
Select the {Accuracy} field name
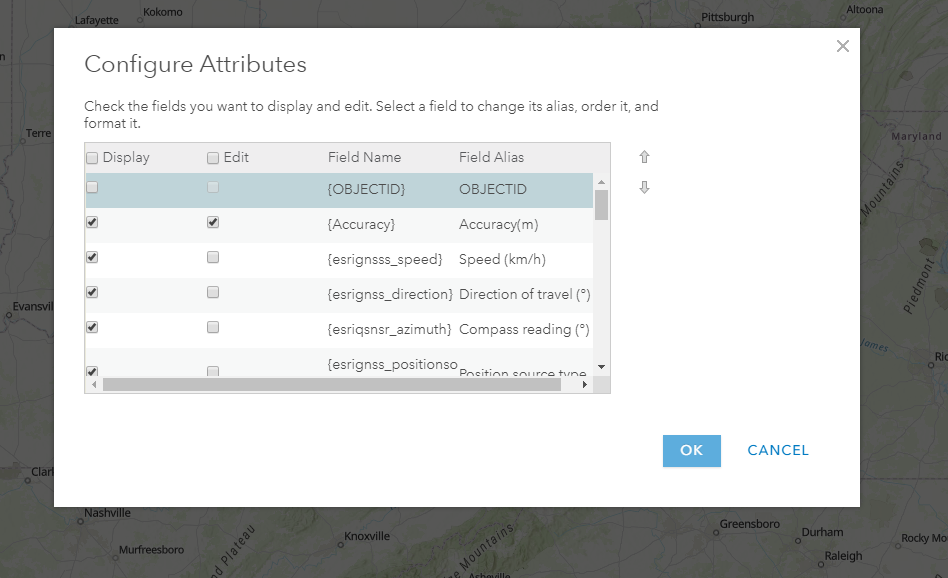(x=361, y=224)
